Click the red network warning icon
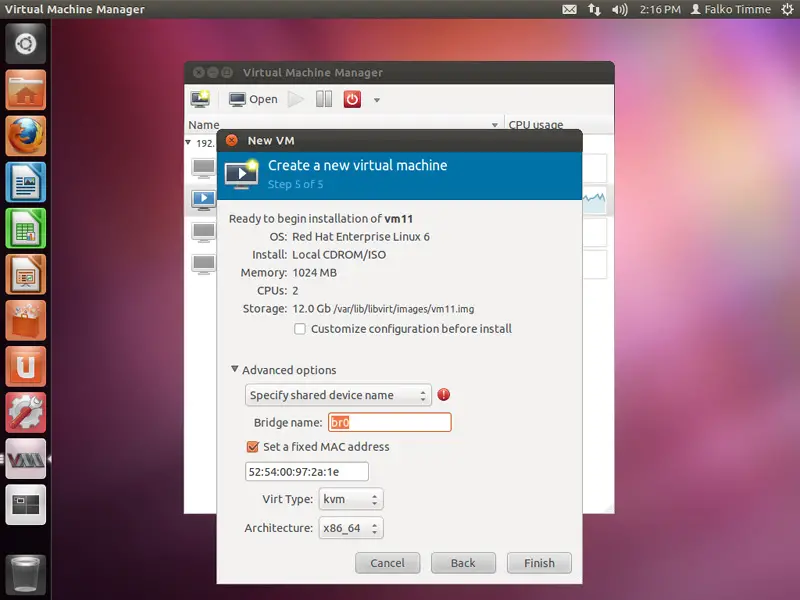800x600 pixels. pos(444,394)
